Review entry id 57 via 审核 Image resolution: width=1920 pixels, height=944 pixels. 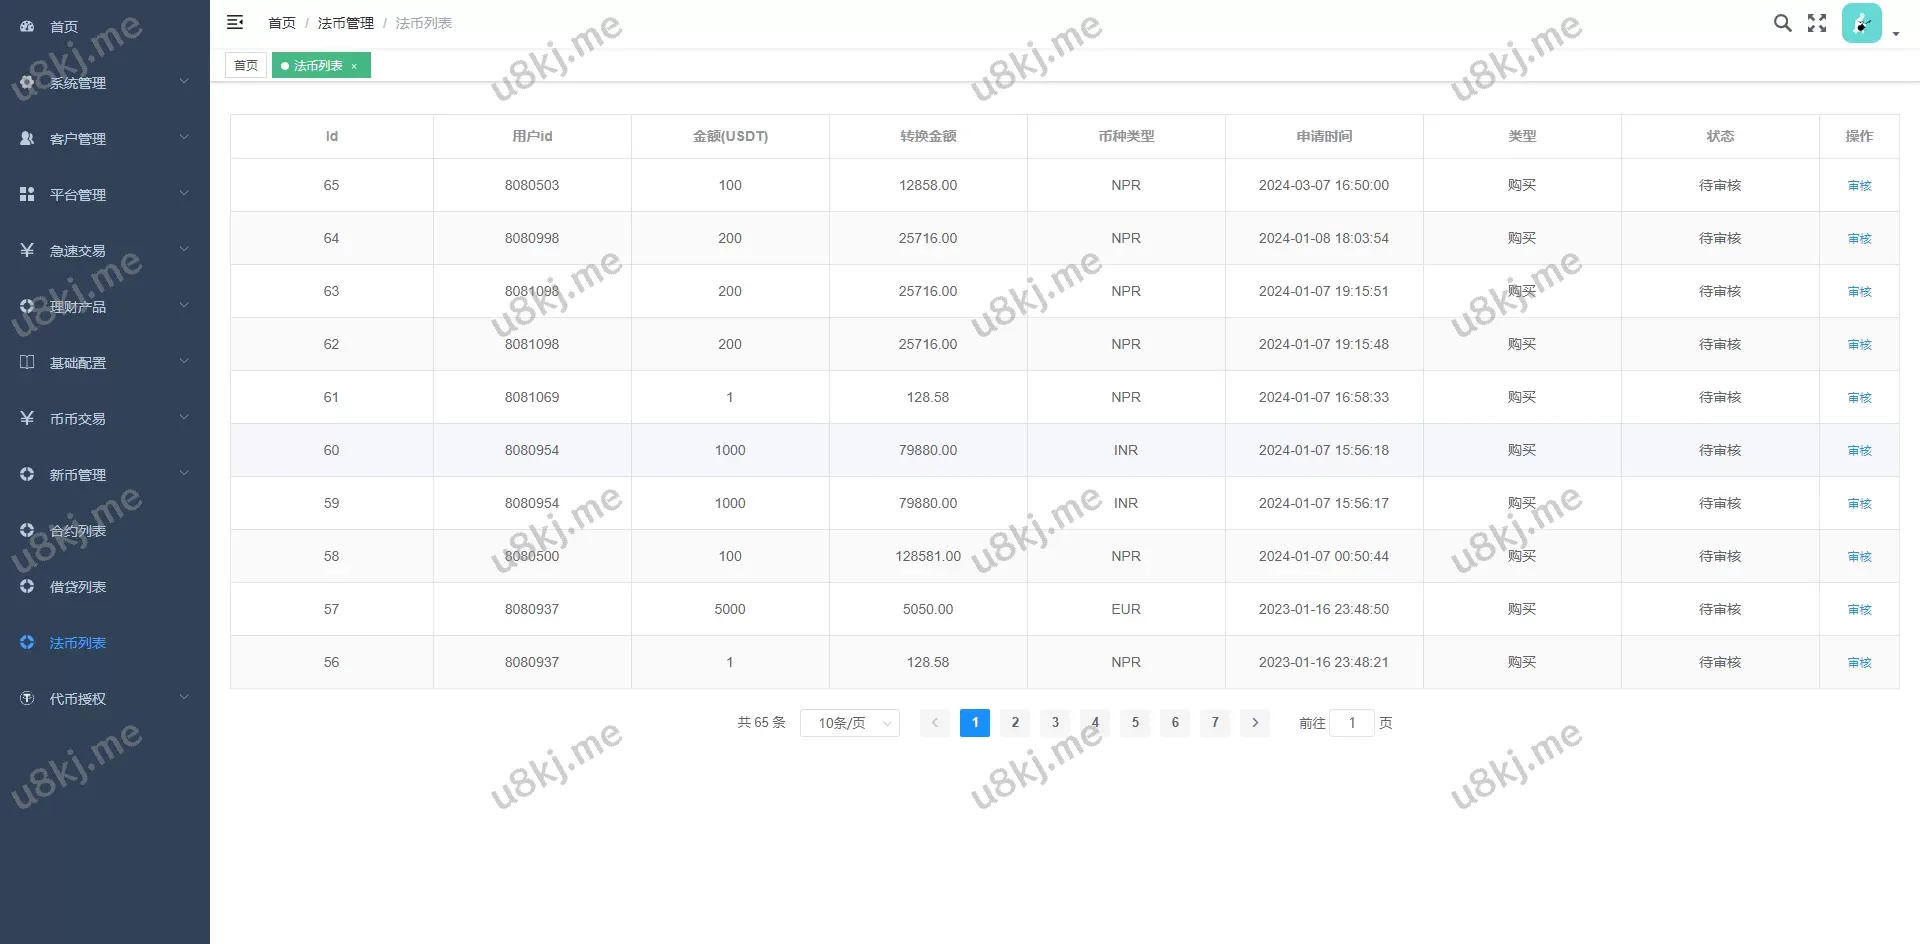(x=1858, y=609)
